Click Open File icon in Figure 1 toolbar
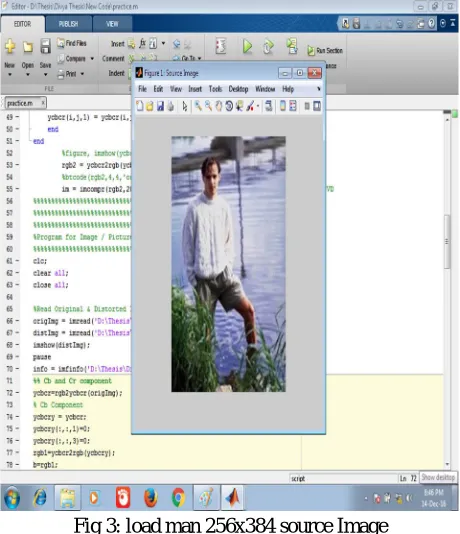The height and width of the screenshot is (534, 460). pos(149,106)
